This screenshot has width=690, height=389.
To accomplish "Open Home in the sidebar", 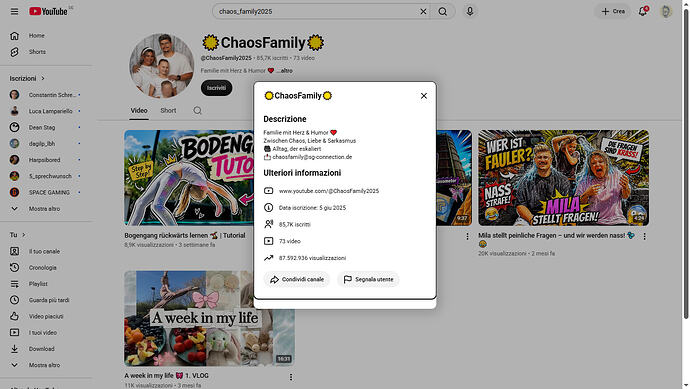I will (46, 36).
